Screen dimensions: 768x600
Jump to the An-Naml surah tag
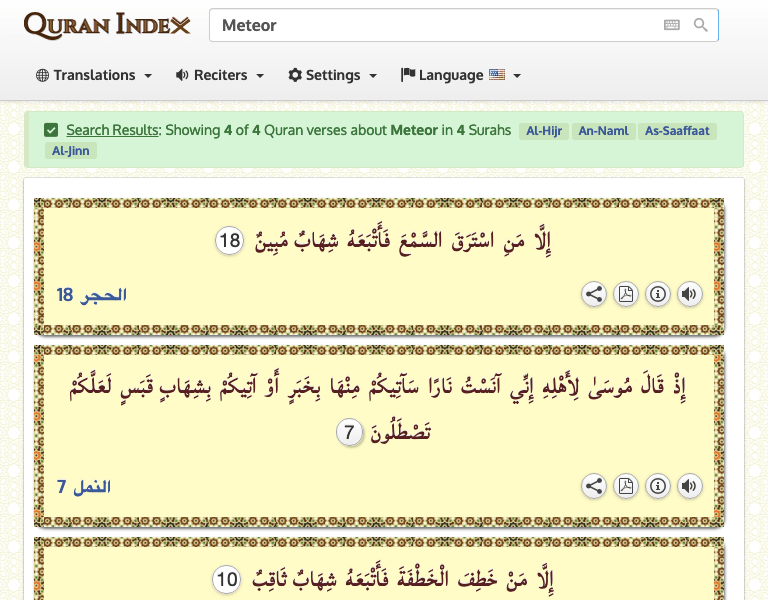click(x=603, y=131)
